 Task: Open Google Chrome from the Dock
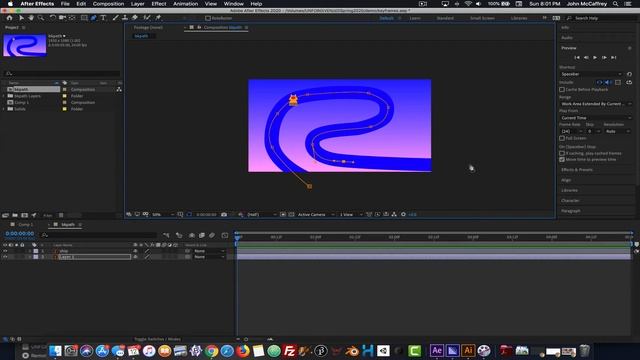click(211, 351)
